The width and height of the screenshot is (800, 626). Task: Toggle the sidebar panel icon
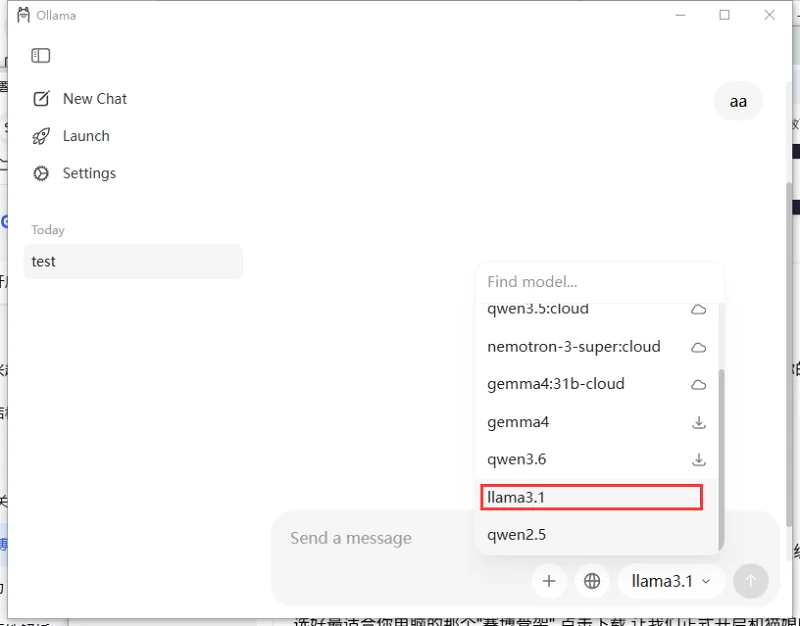[41, 55]
